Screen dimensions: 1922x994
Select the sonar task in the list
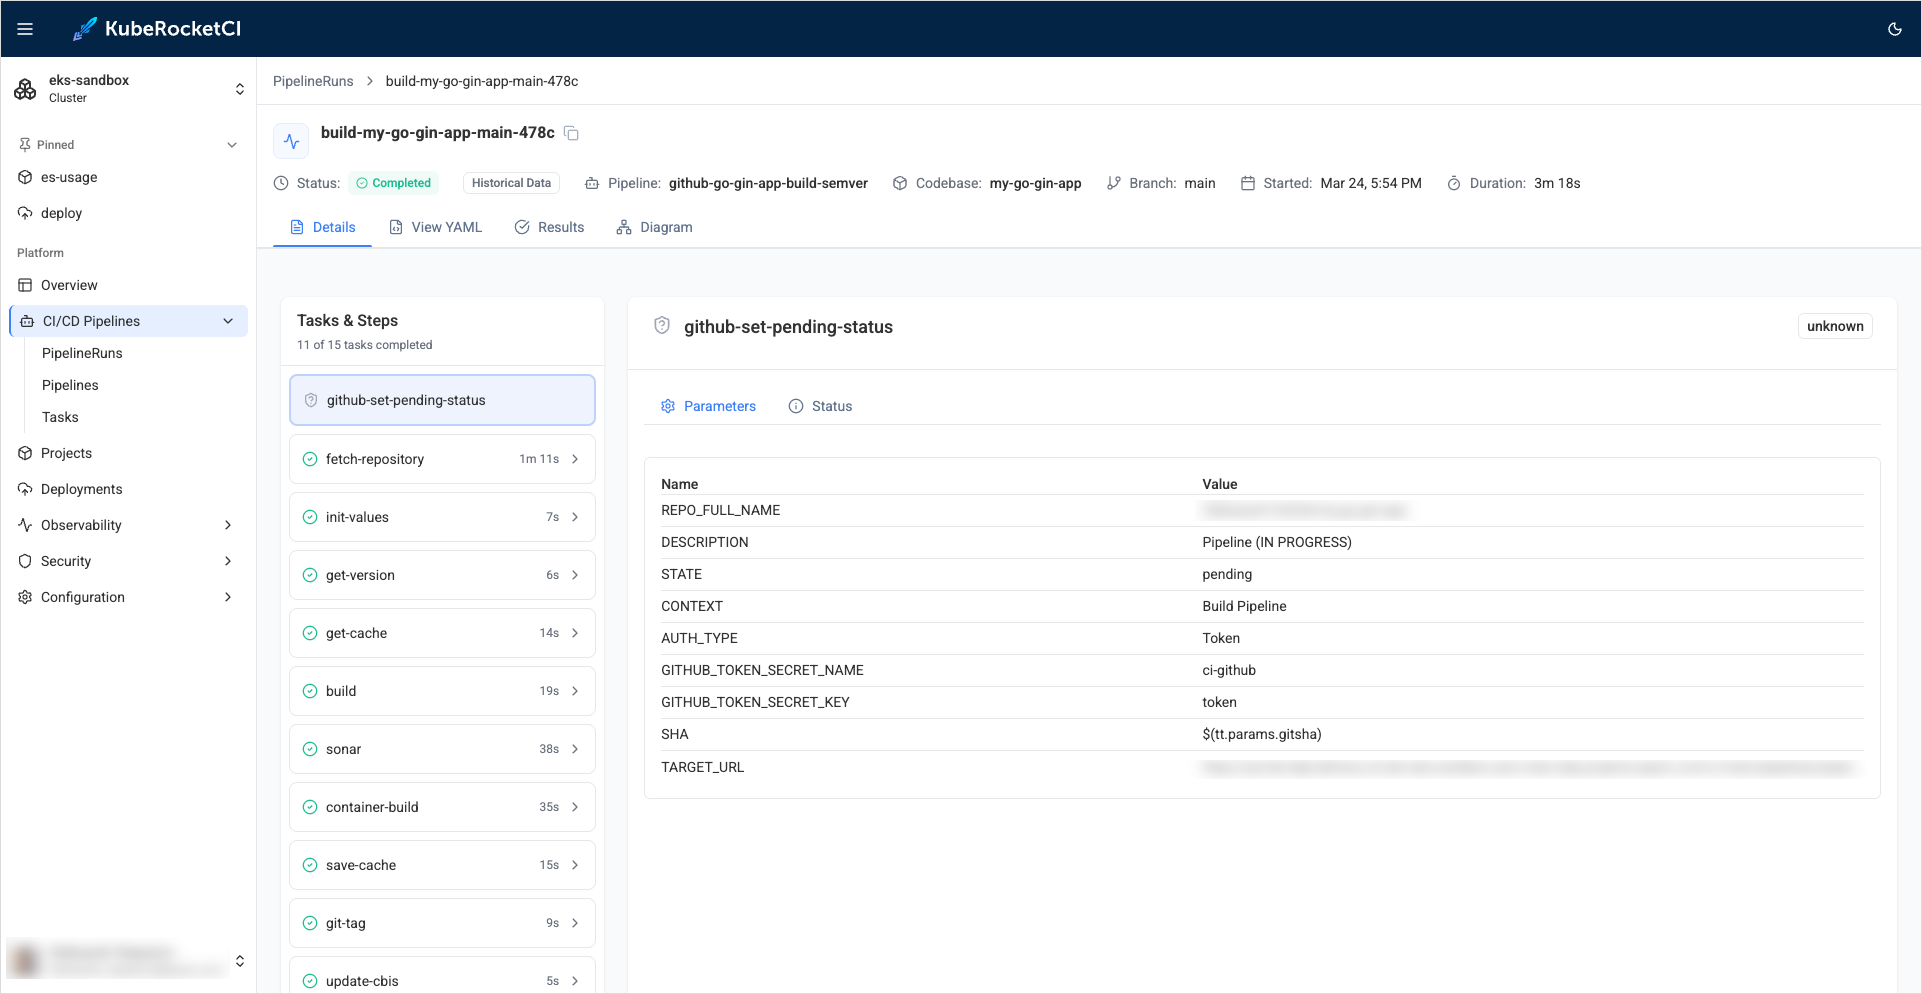pyautogui.click(x=442, y=749)
